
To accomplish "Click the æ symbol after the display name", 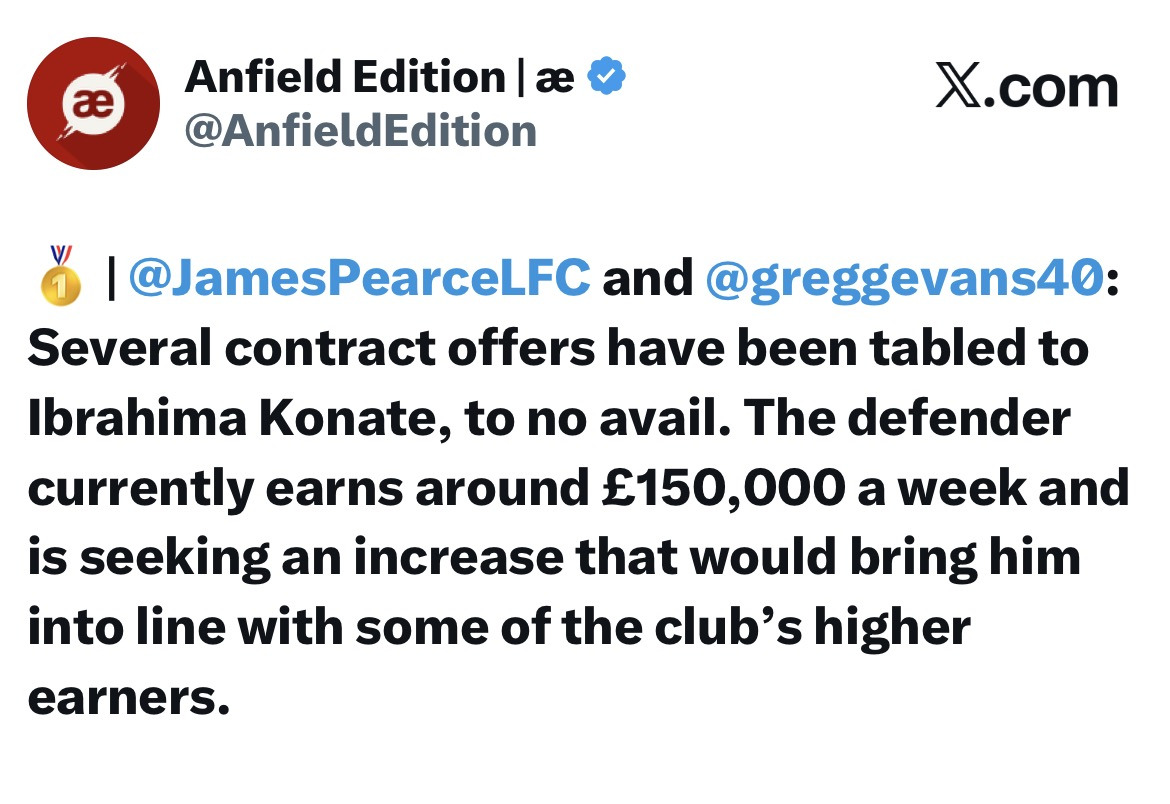I will (555, 78).
